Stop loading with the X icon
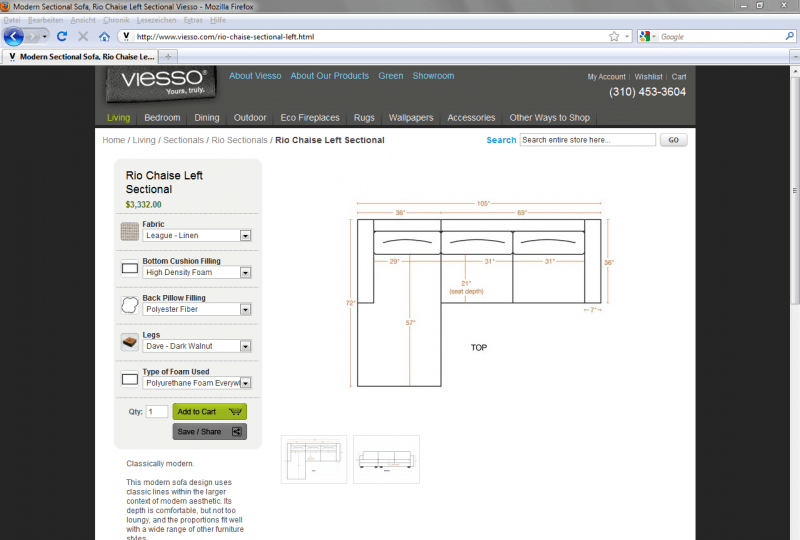This screenshot has height=540, width=800. pyautogui.click(x=83, y=37)
